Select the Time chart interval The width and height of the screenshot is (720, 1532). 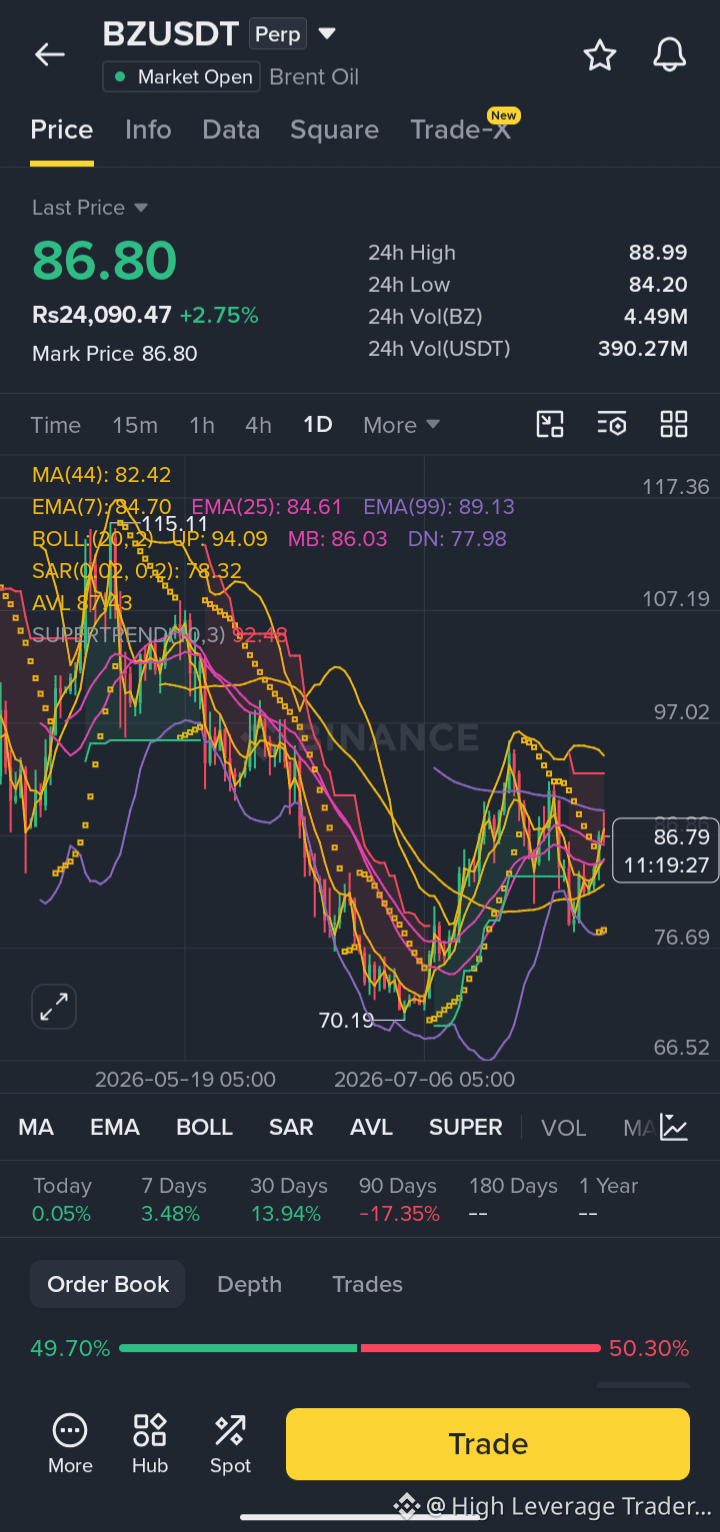[55, 425]
